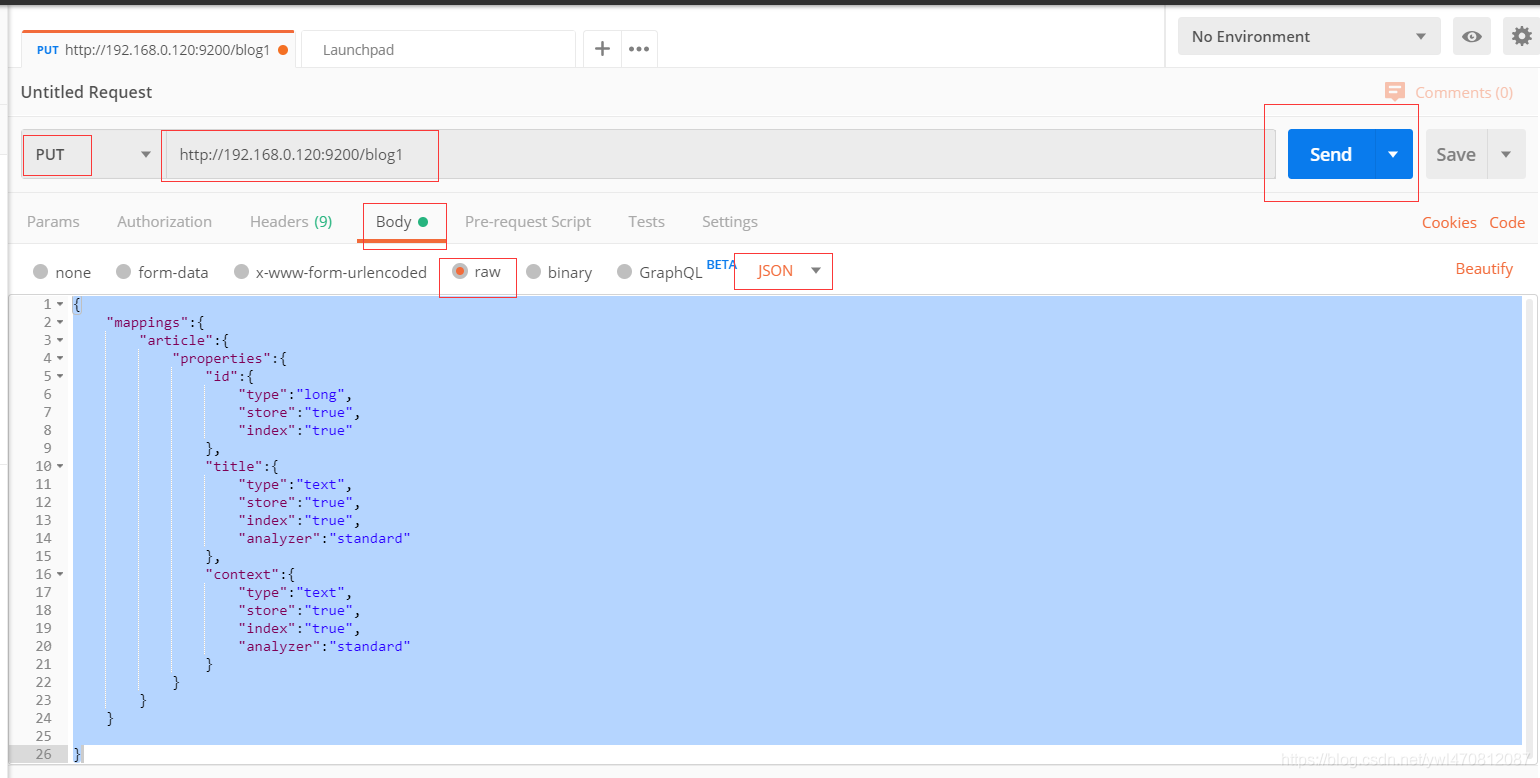Switch to the Launchpad tab
1540x778 pixels.
tap(358, 50)
